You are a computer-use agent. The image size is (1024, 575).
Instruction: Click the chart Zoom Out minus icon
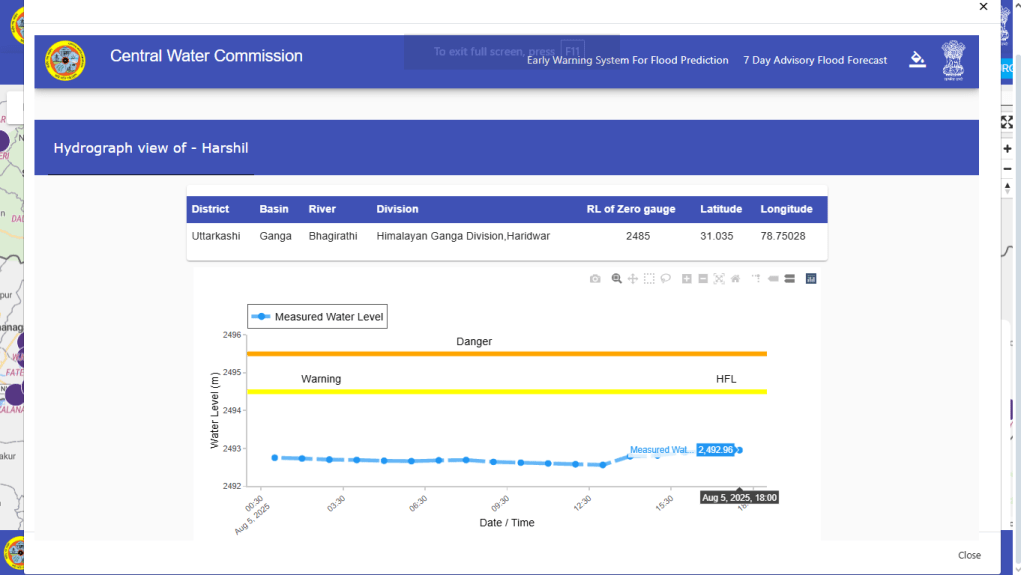pos(703,279)
